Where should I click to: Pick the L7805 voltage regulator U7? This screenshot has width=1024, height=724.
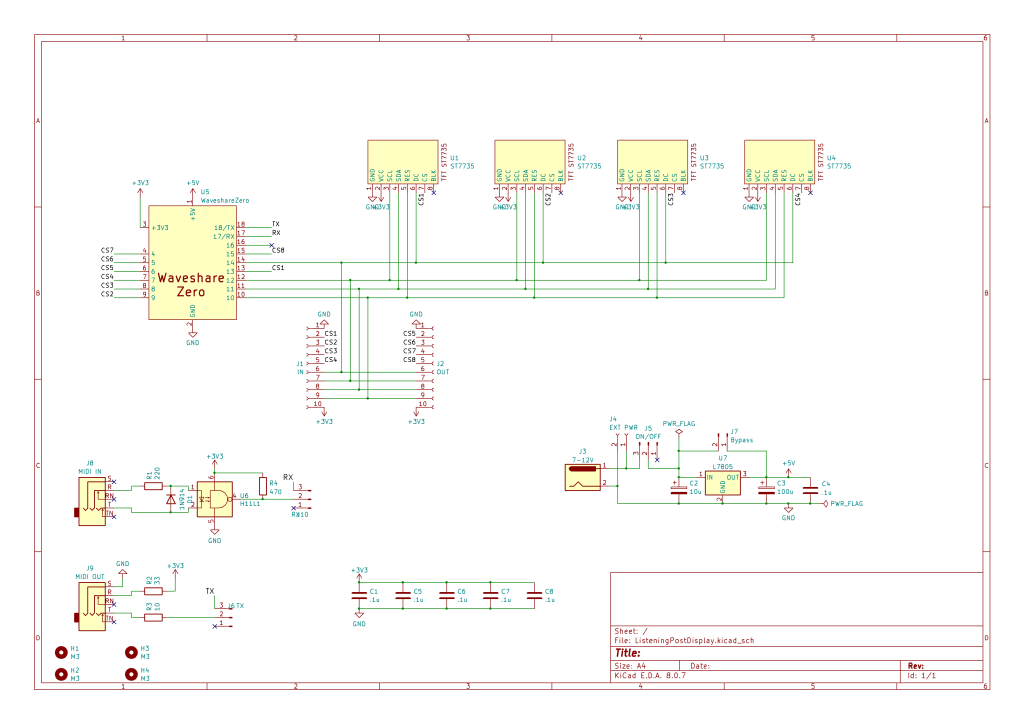click(x=722, y=481)
